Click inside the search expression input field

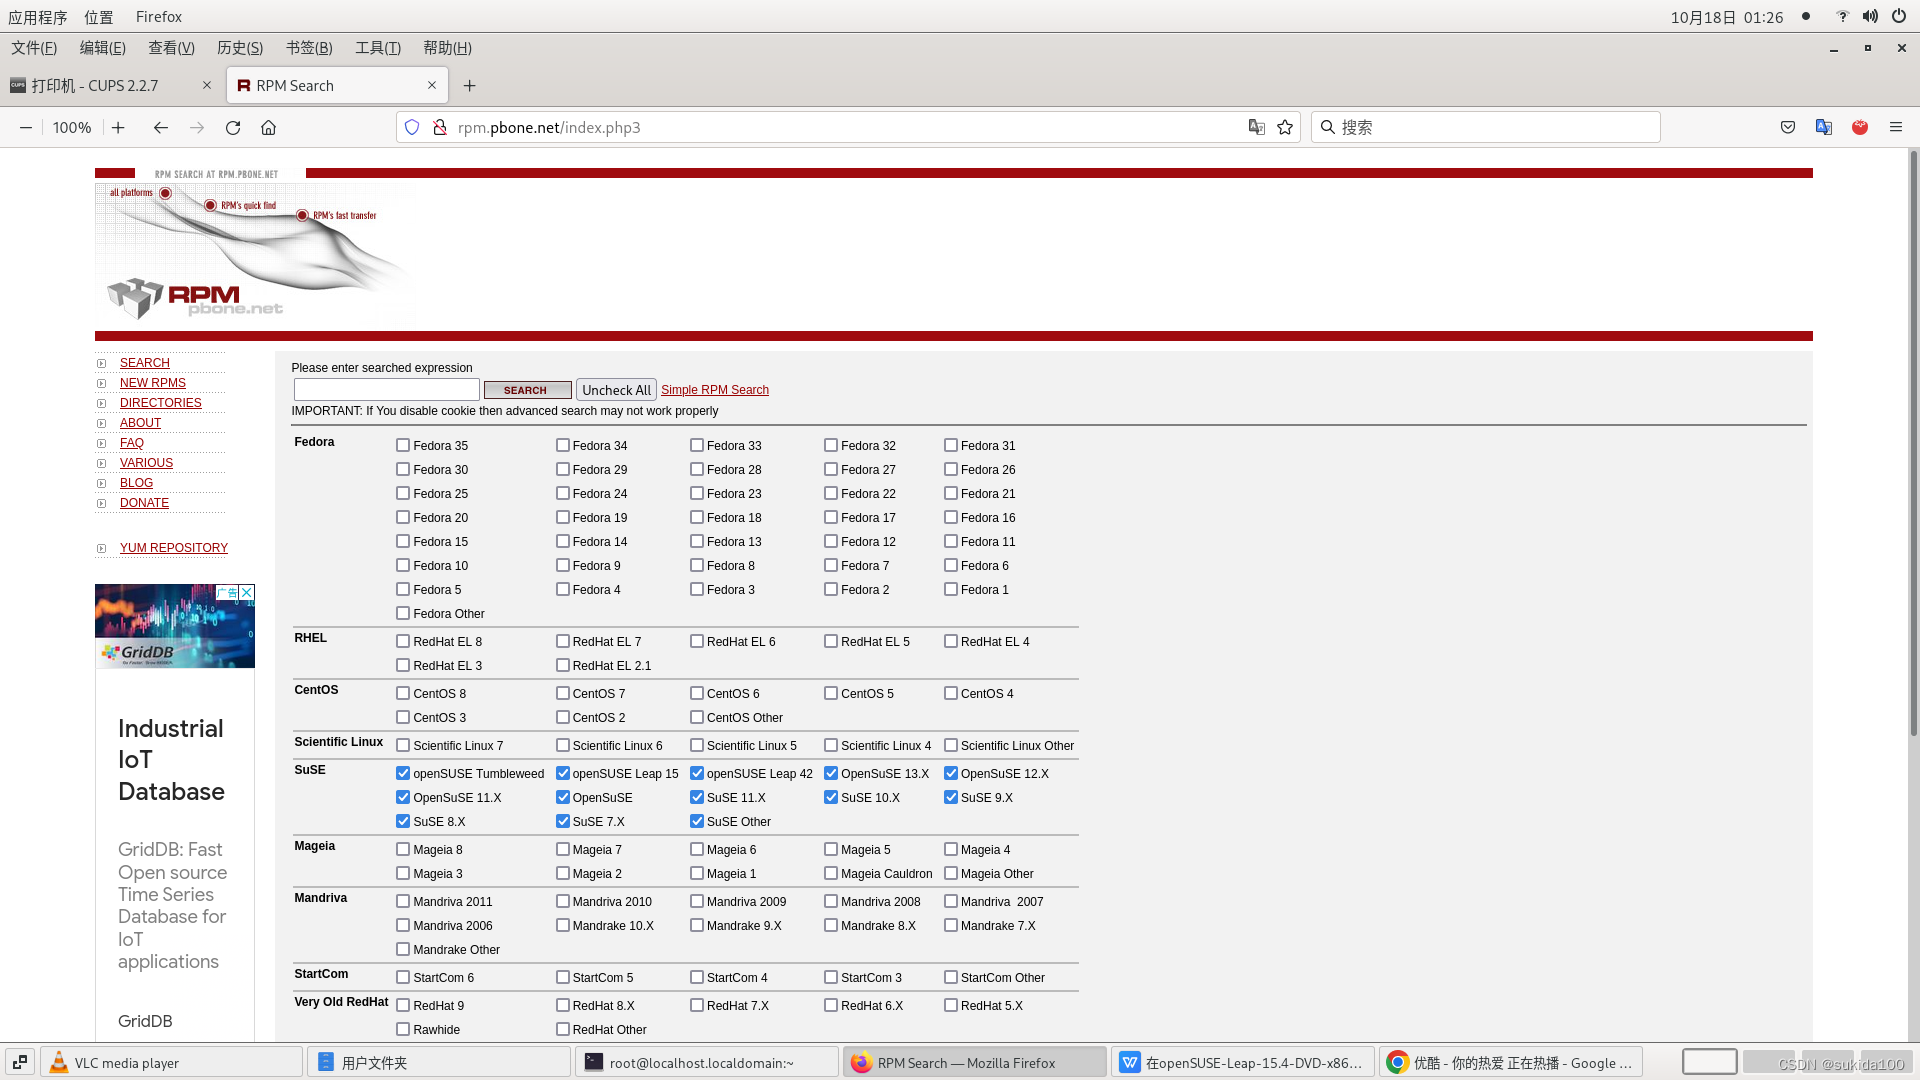(386, 389)
